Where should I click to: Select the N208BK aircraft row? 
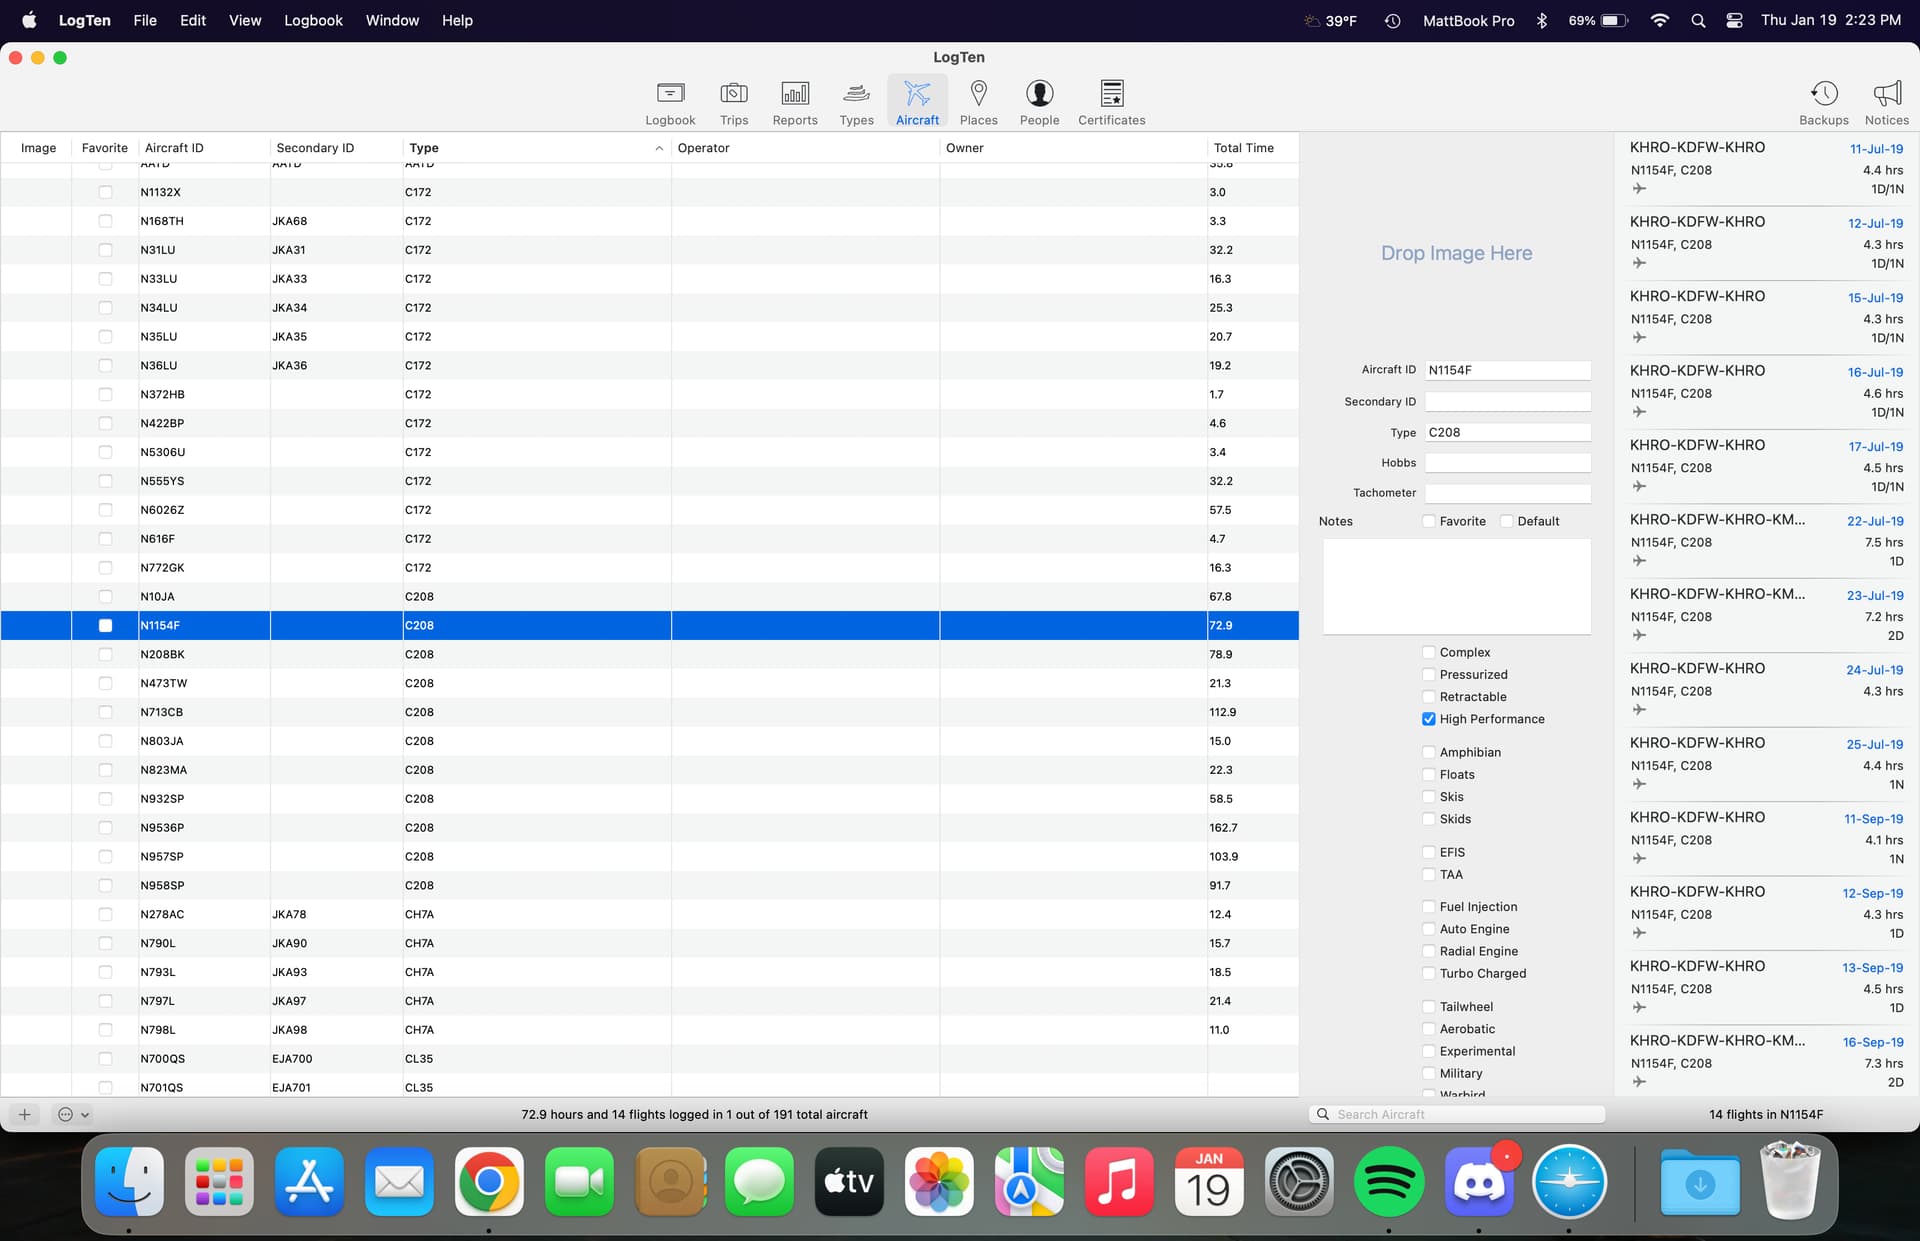click(x=162, y=654)
